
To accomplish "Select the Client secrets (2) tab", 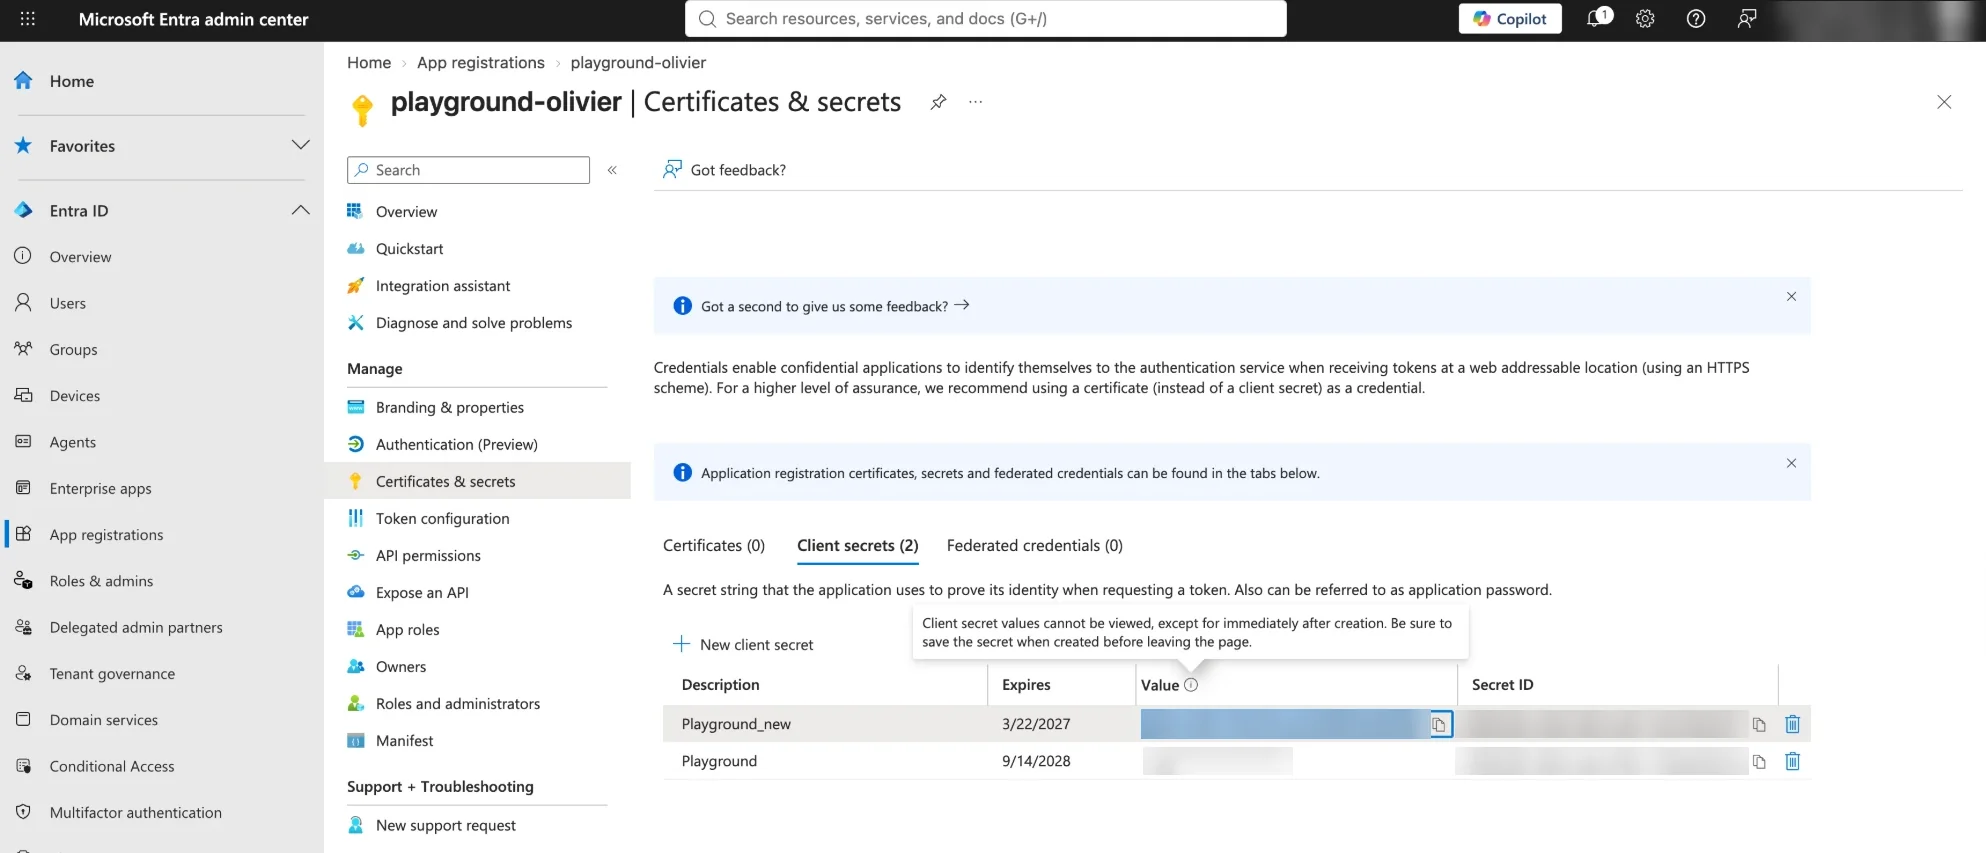I will pos(858,545).
